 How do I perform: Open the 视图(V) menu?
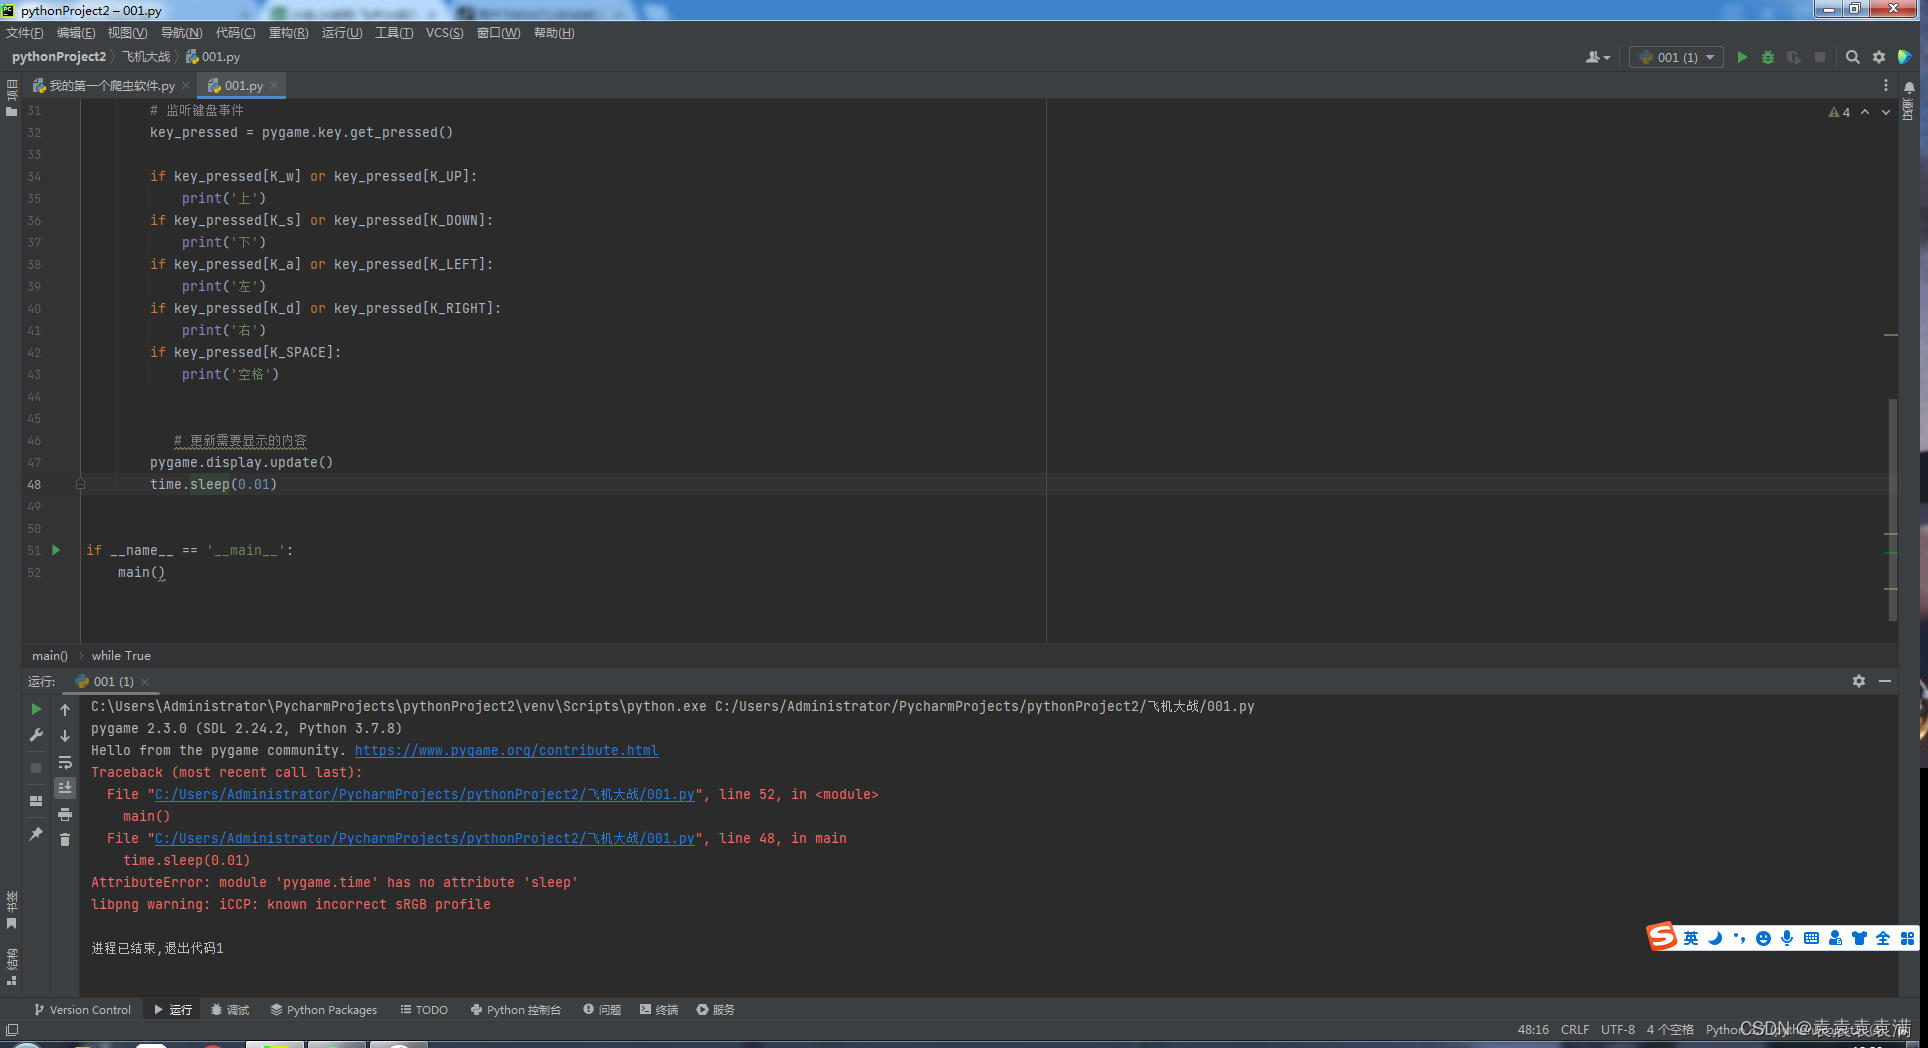pyautogui.click(x=128, y=33)
